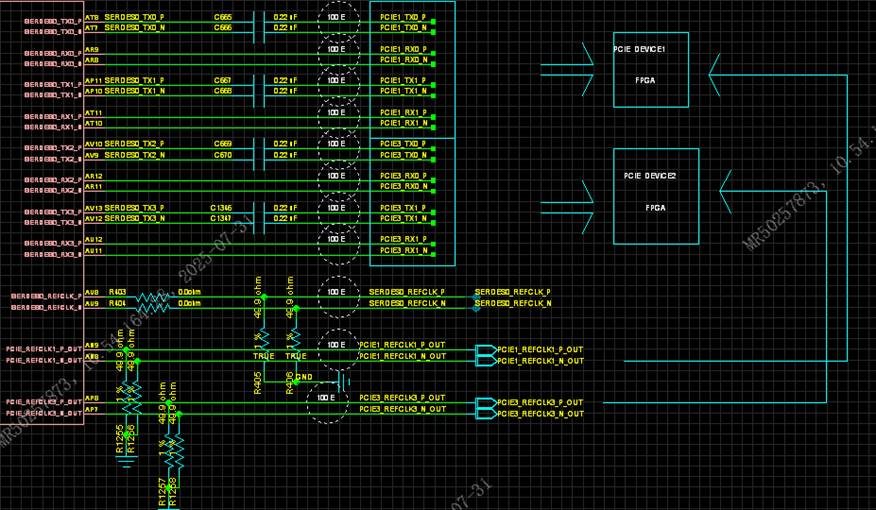Image resolution: width=876 pixels, height=510 pixels.
Task: Click the 0.22 uF value beside C1347
Action: [285, 218]
